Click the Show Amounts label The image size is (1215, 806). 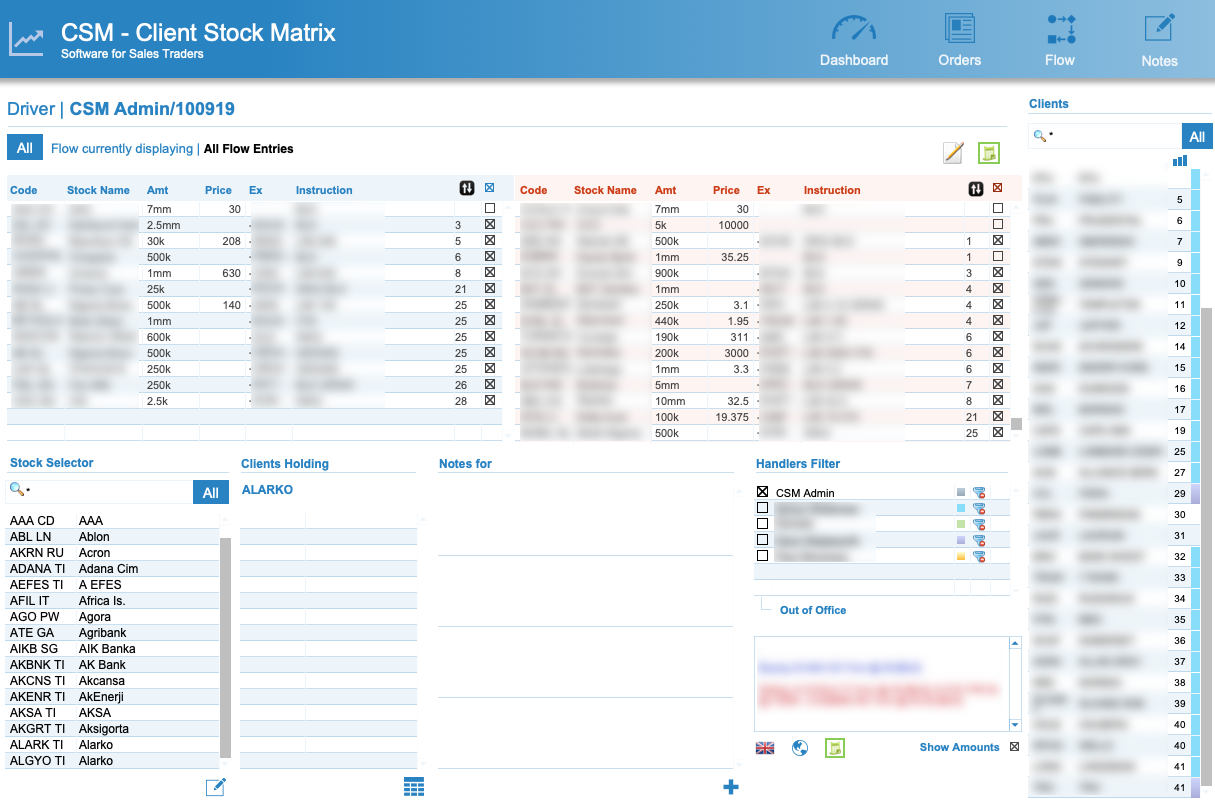960,747
